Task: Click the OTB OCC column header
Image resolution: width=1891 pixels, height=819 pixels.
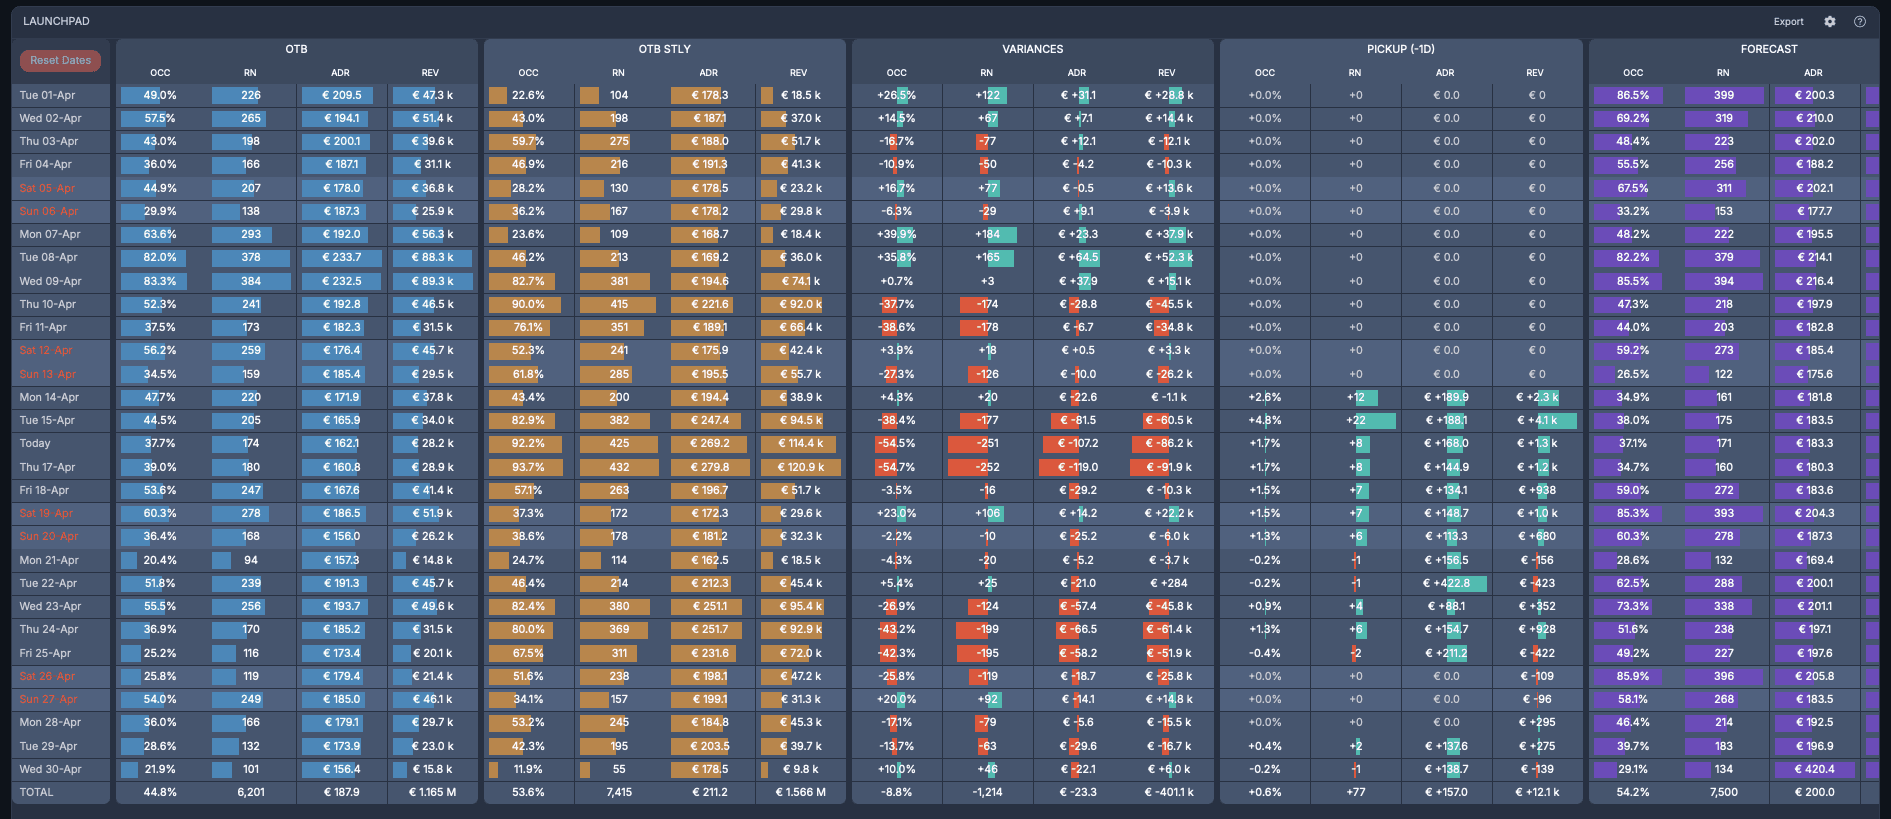Action: (160, 73)
